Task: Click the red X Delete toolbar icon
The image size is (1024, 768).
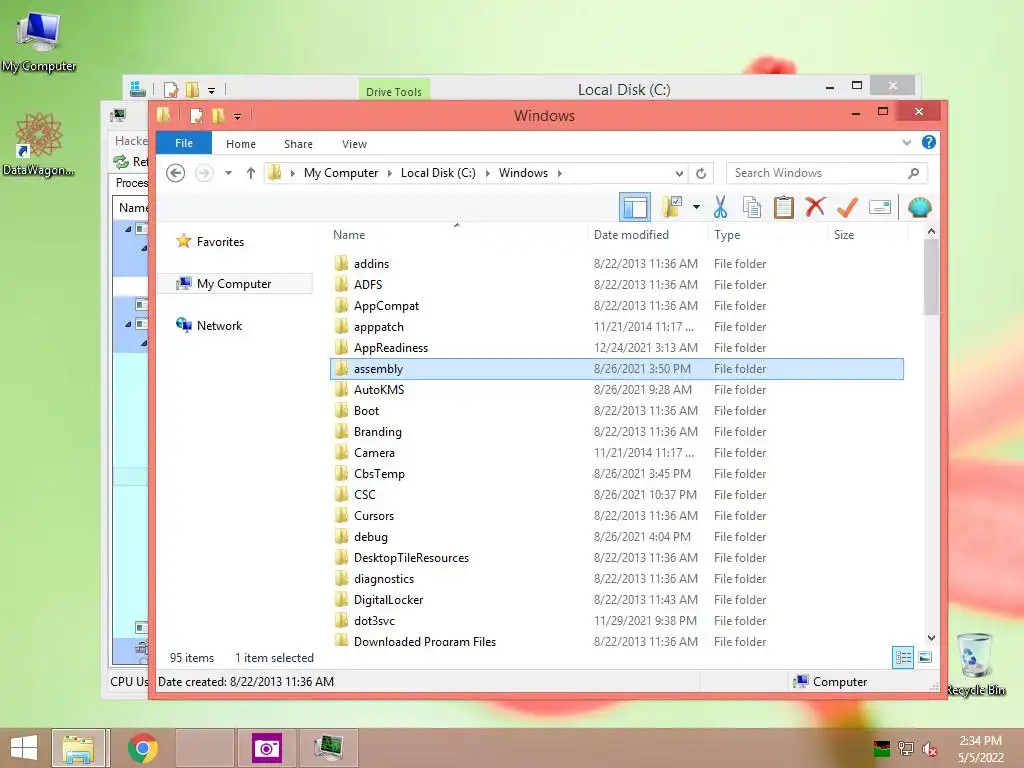Action: [x=815, y=208]
